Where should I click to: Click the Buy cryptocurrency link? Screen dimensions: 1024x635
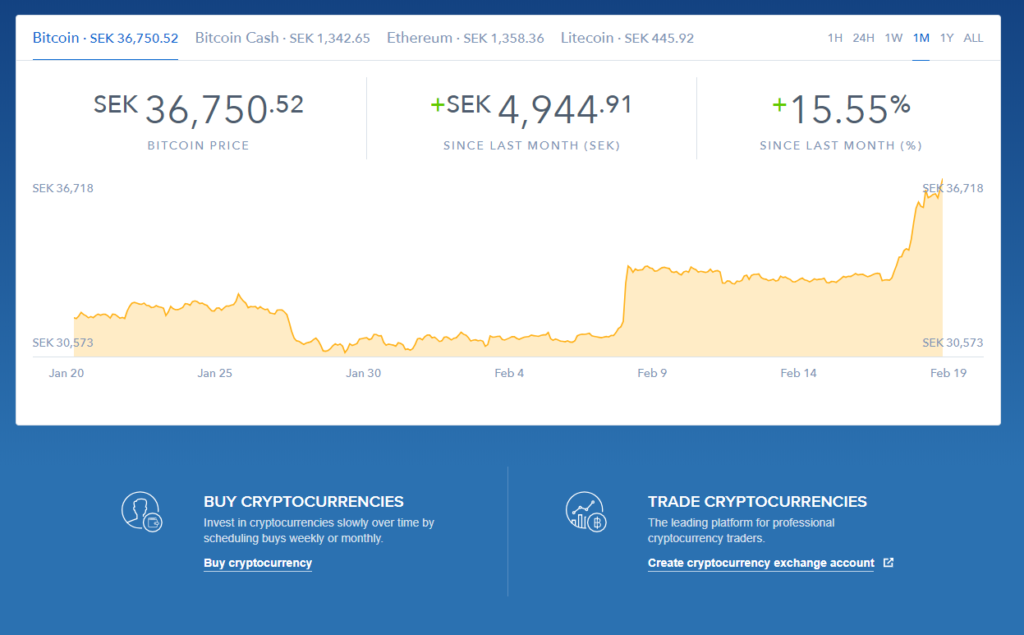pyautogui.click(x=257, y=562)
